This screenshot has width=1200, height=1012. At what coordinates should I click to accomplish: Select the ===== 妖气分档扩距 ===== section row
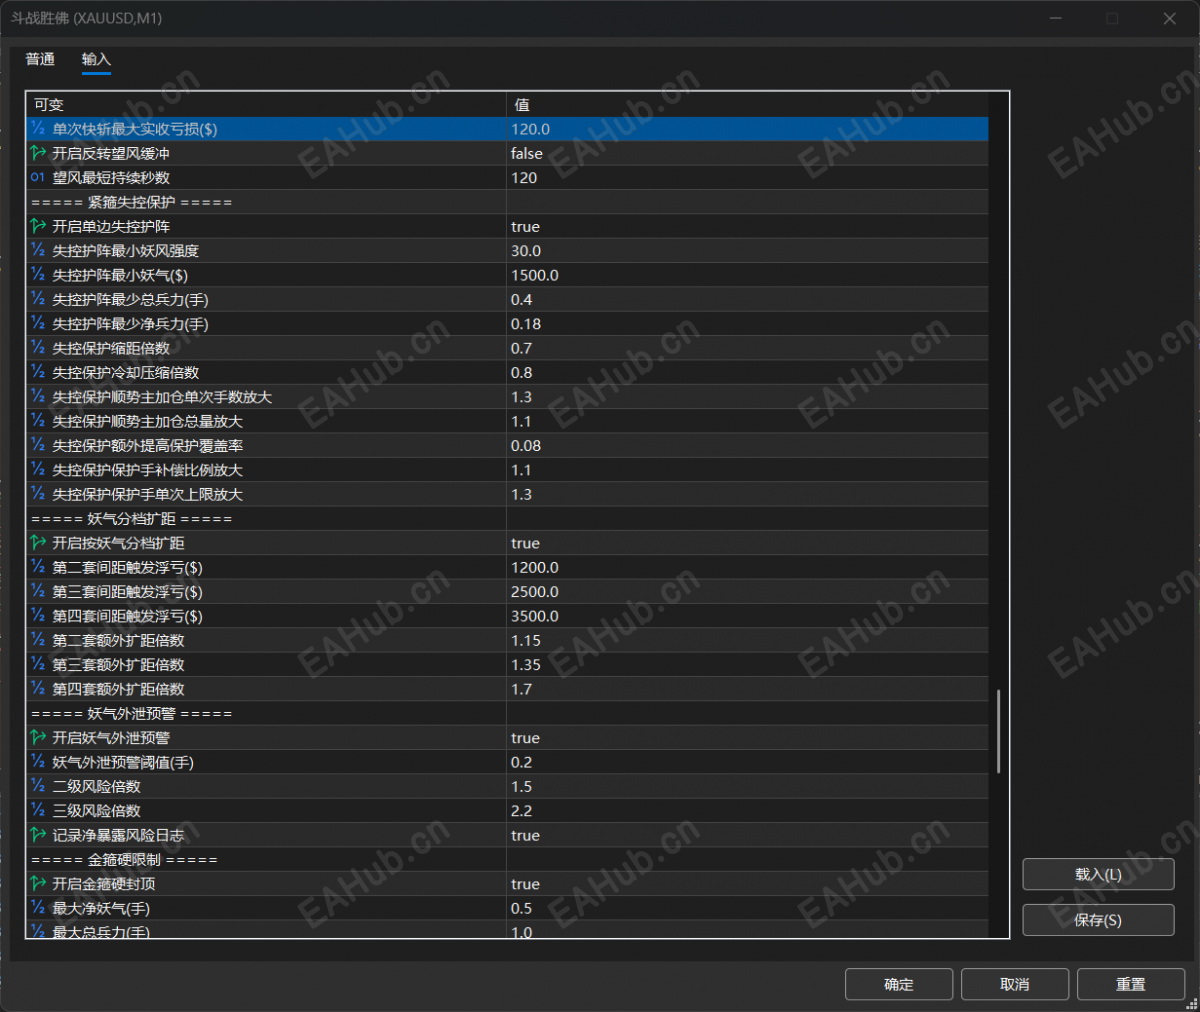click(507, 518)
